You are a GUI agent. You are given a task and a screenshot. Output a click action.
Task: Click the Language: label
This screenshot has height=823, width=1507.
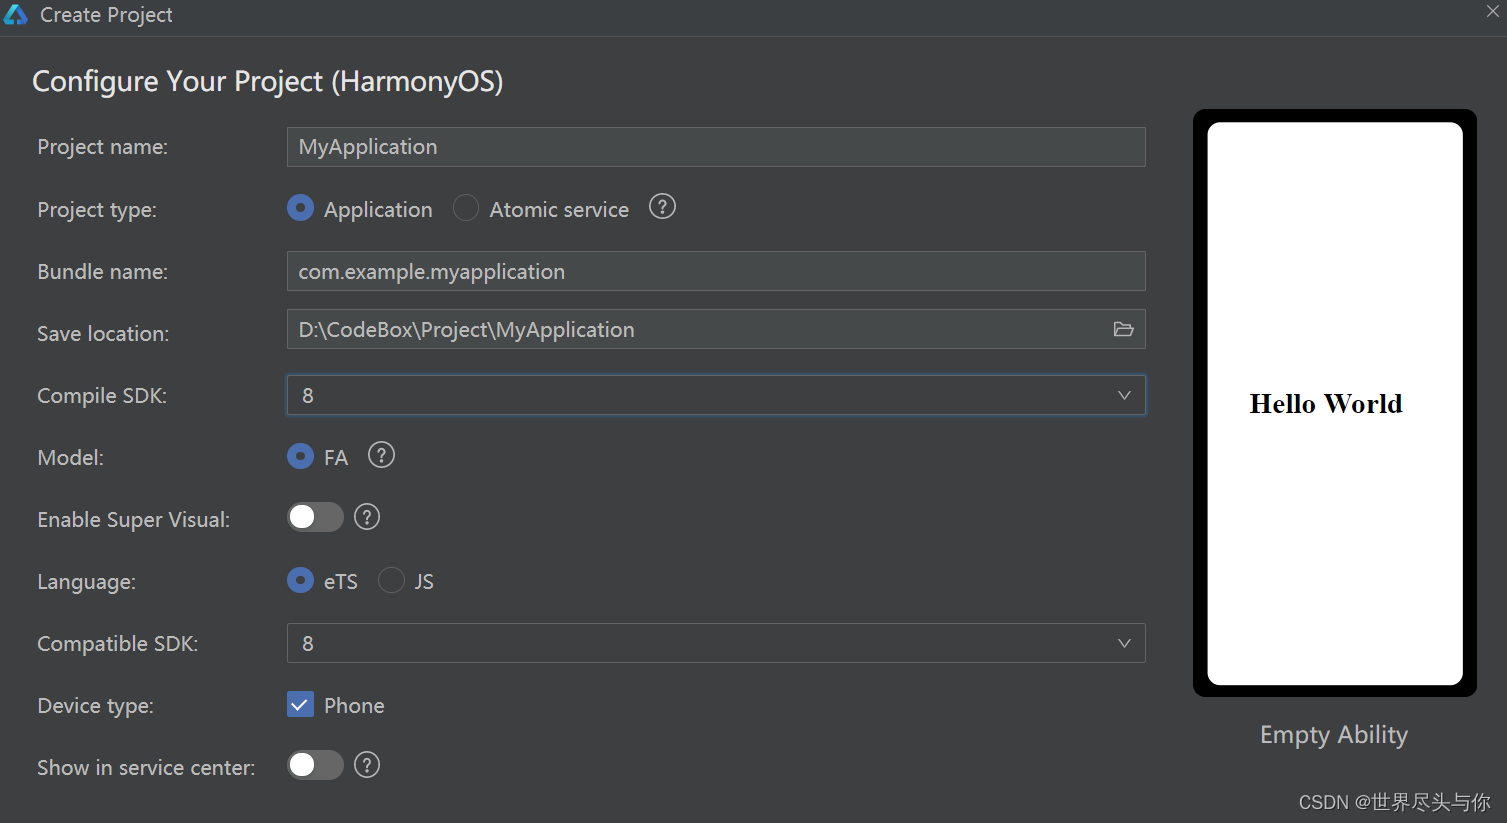87,582
